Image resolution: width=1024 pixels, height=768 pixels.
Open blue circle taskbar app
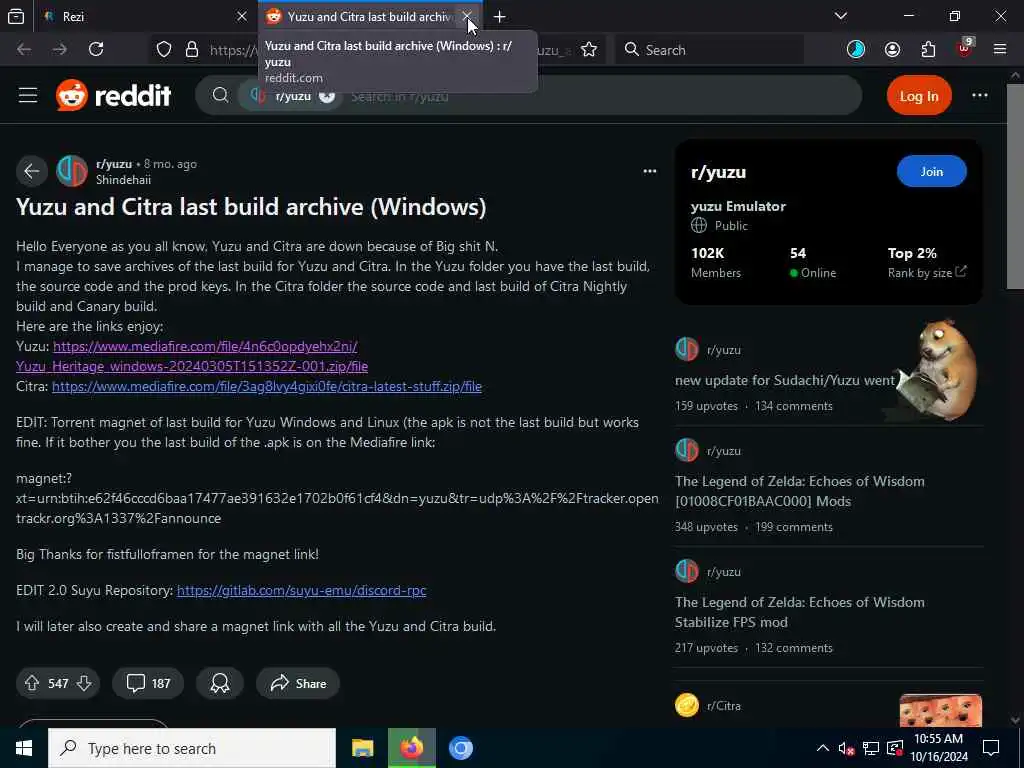(460, 748)
